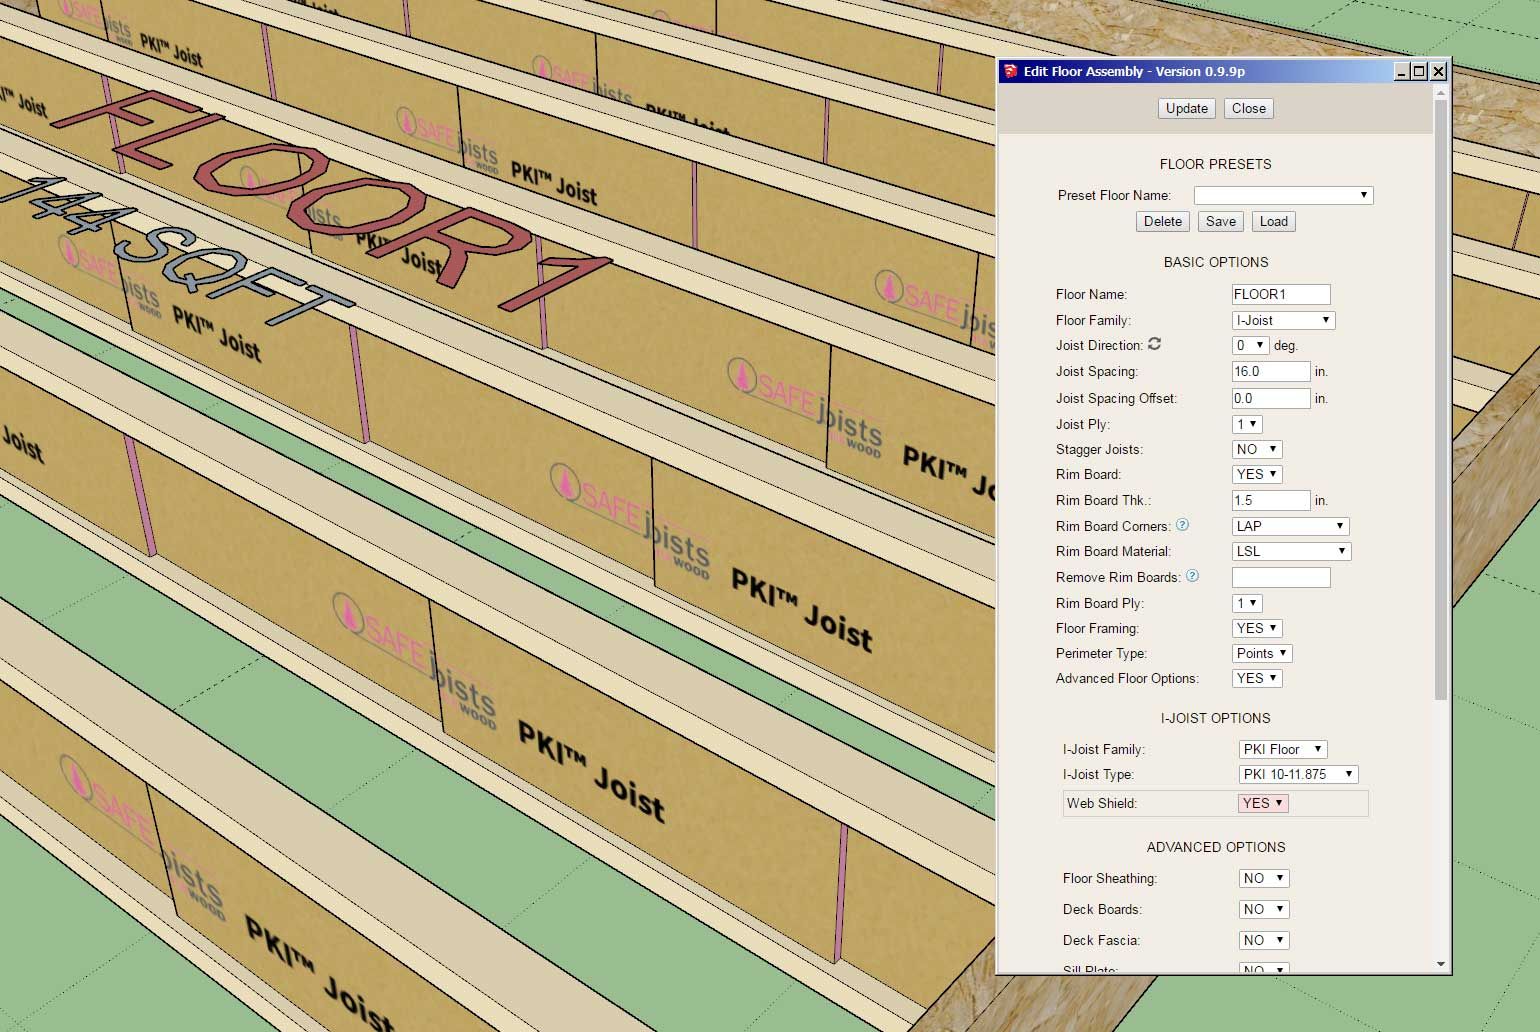Open the Floor Family dropdown
This screenshot has height=1032, width=1540.
(x=1284, y=320)
